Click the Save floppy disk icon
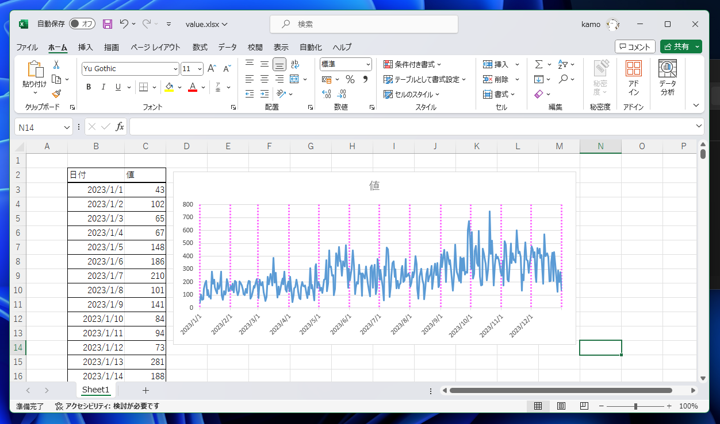Image resolution: width=720 pixels, height=424 pixels. click(x=107, y=24)
